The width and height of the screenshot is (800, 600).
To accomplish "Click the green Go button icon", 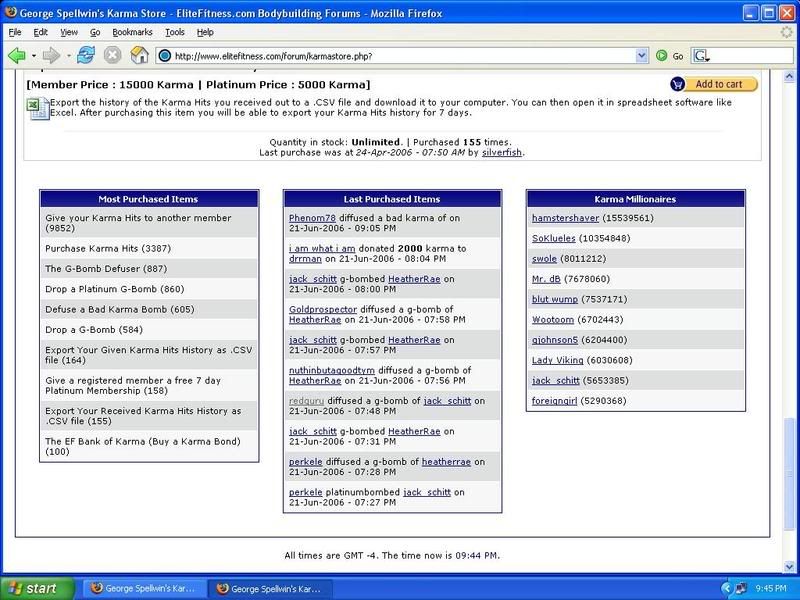I will click(x=661, y=56).
